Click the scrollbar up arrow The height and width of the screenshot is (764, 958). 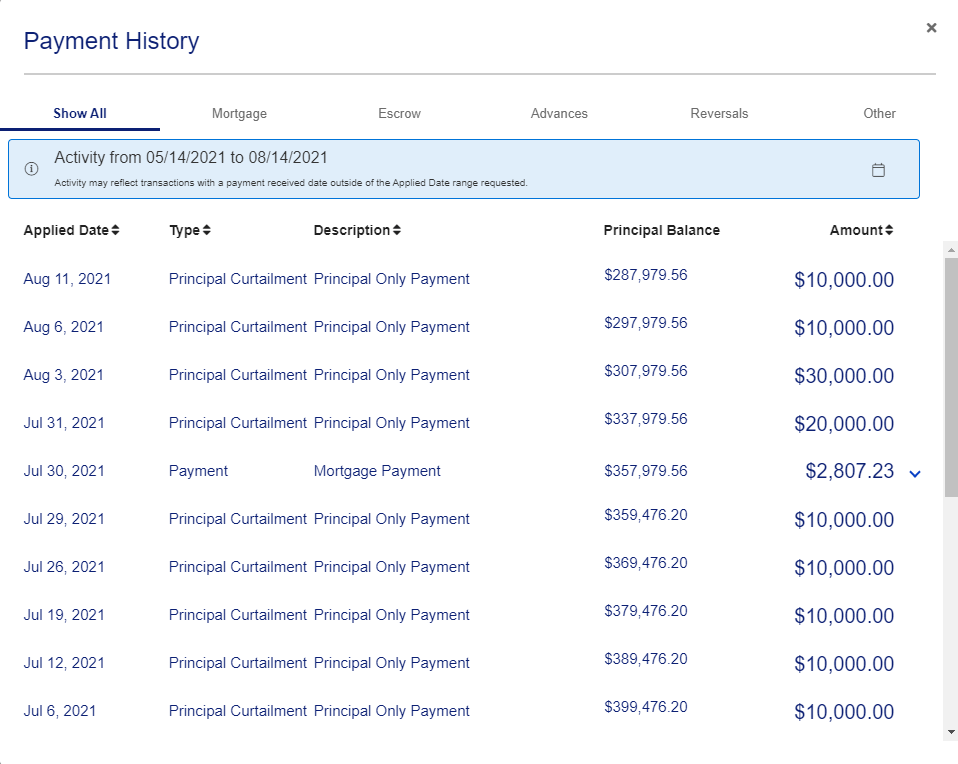tap(951, 249)
